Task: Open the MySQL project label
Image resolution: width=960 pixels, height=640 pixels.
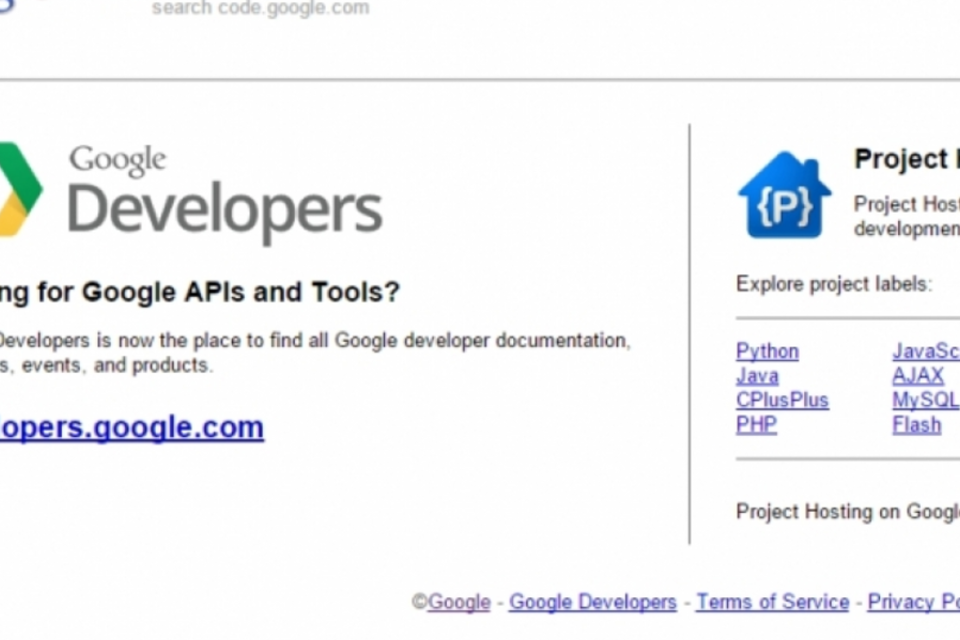Action: (926, 400)
